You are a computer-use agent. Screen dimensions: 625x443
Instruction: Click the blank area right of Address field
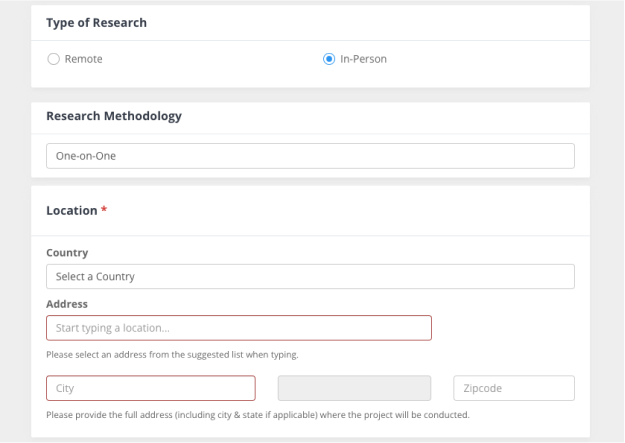click(x=503, y=328)
